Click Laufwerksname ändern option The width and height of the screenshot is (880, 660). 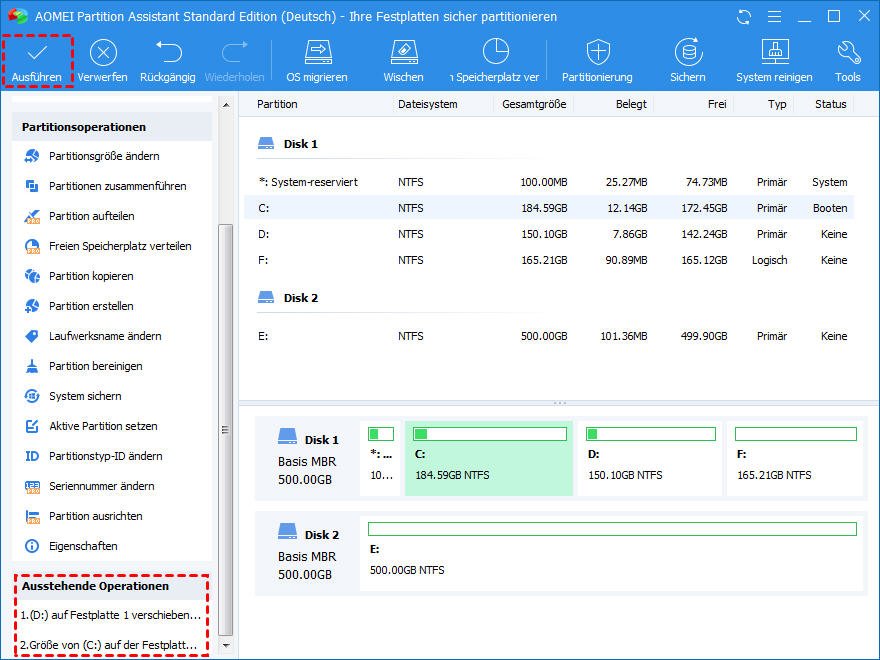click(105, 336)
